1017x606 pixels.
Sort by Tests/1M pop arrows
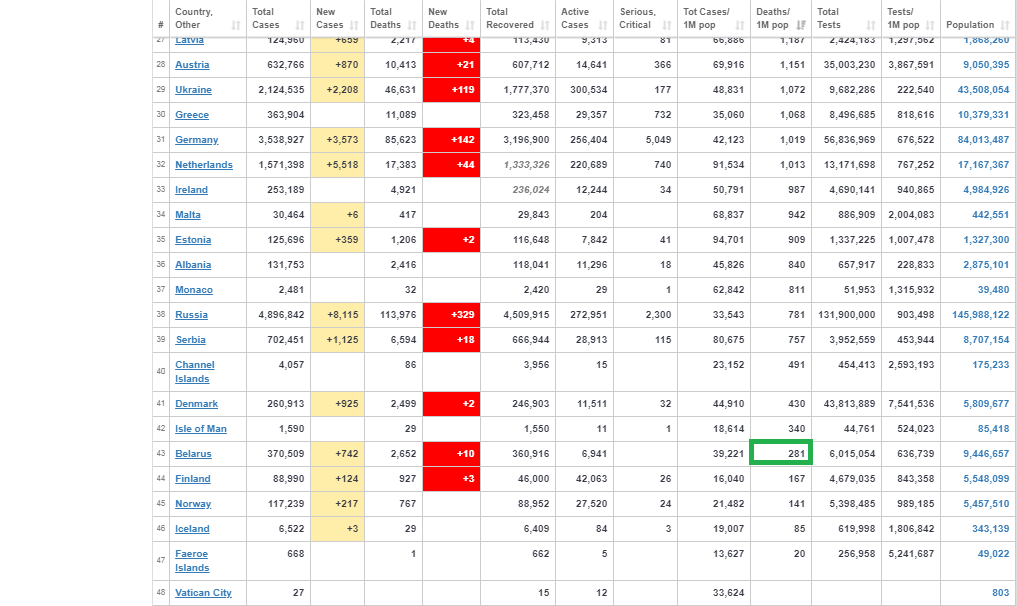930,25
